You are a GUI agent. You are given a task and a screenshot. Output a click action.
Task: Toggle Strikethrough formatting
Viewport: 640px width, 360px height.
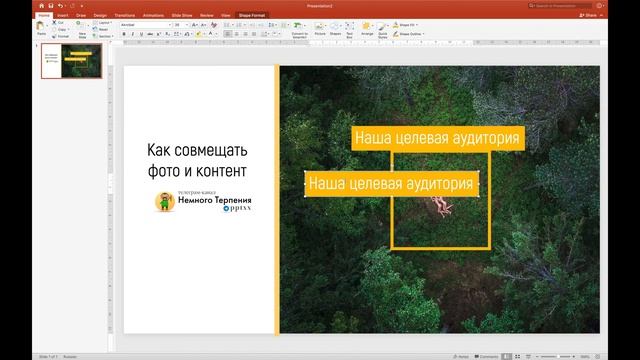pyautogui.click(x=150, y=34)
